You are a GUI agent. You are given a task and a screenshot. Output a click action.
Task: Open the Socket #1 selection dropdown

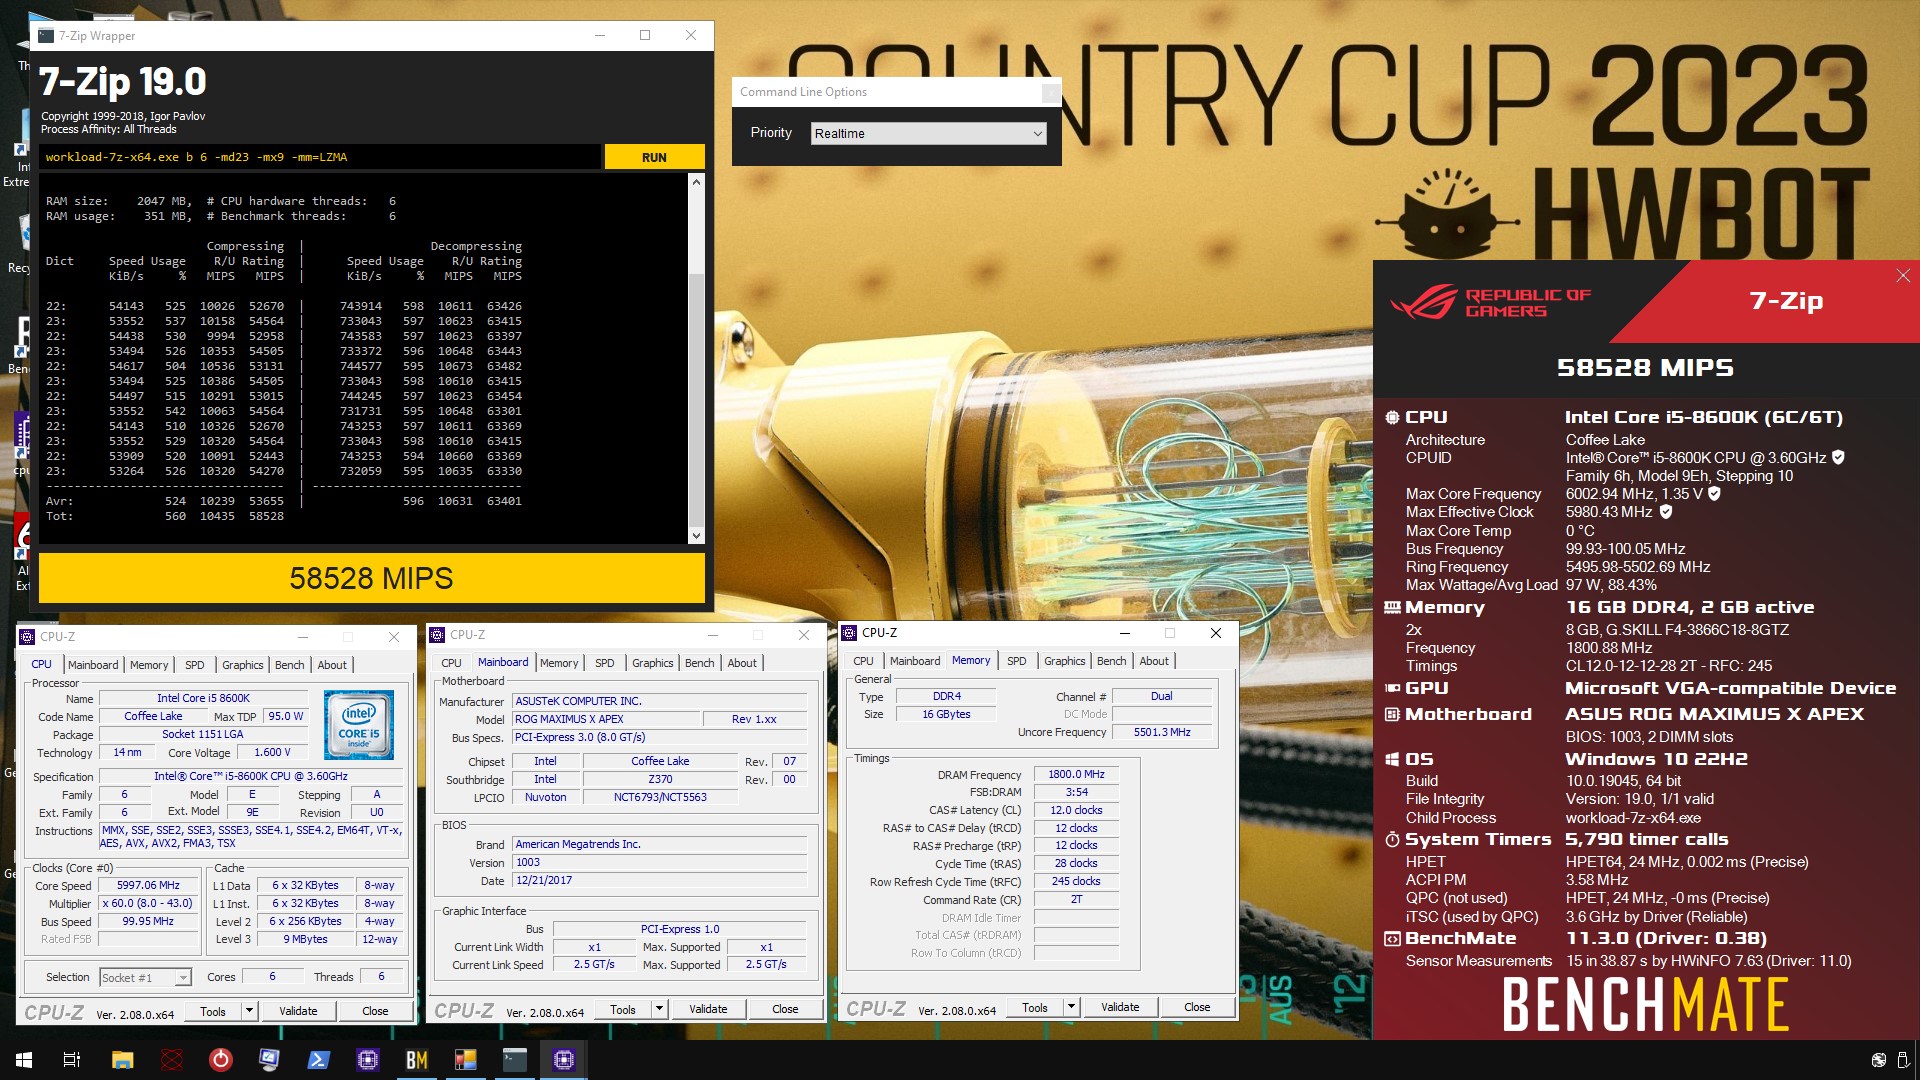click(x=145, y=978)
